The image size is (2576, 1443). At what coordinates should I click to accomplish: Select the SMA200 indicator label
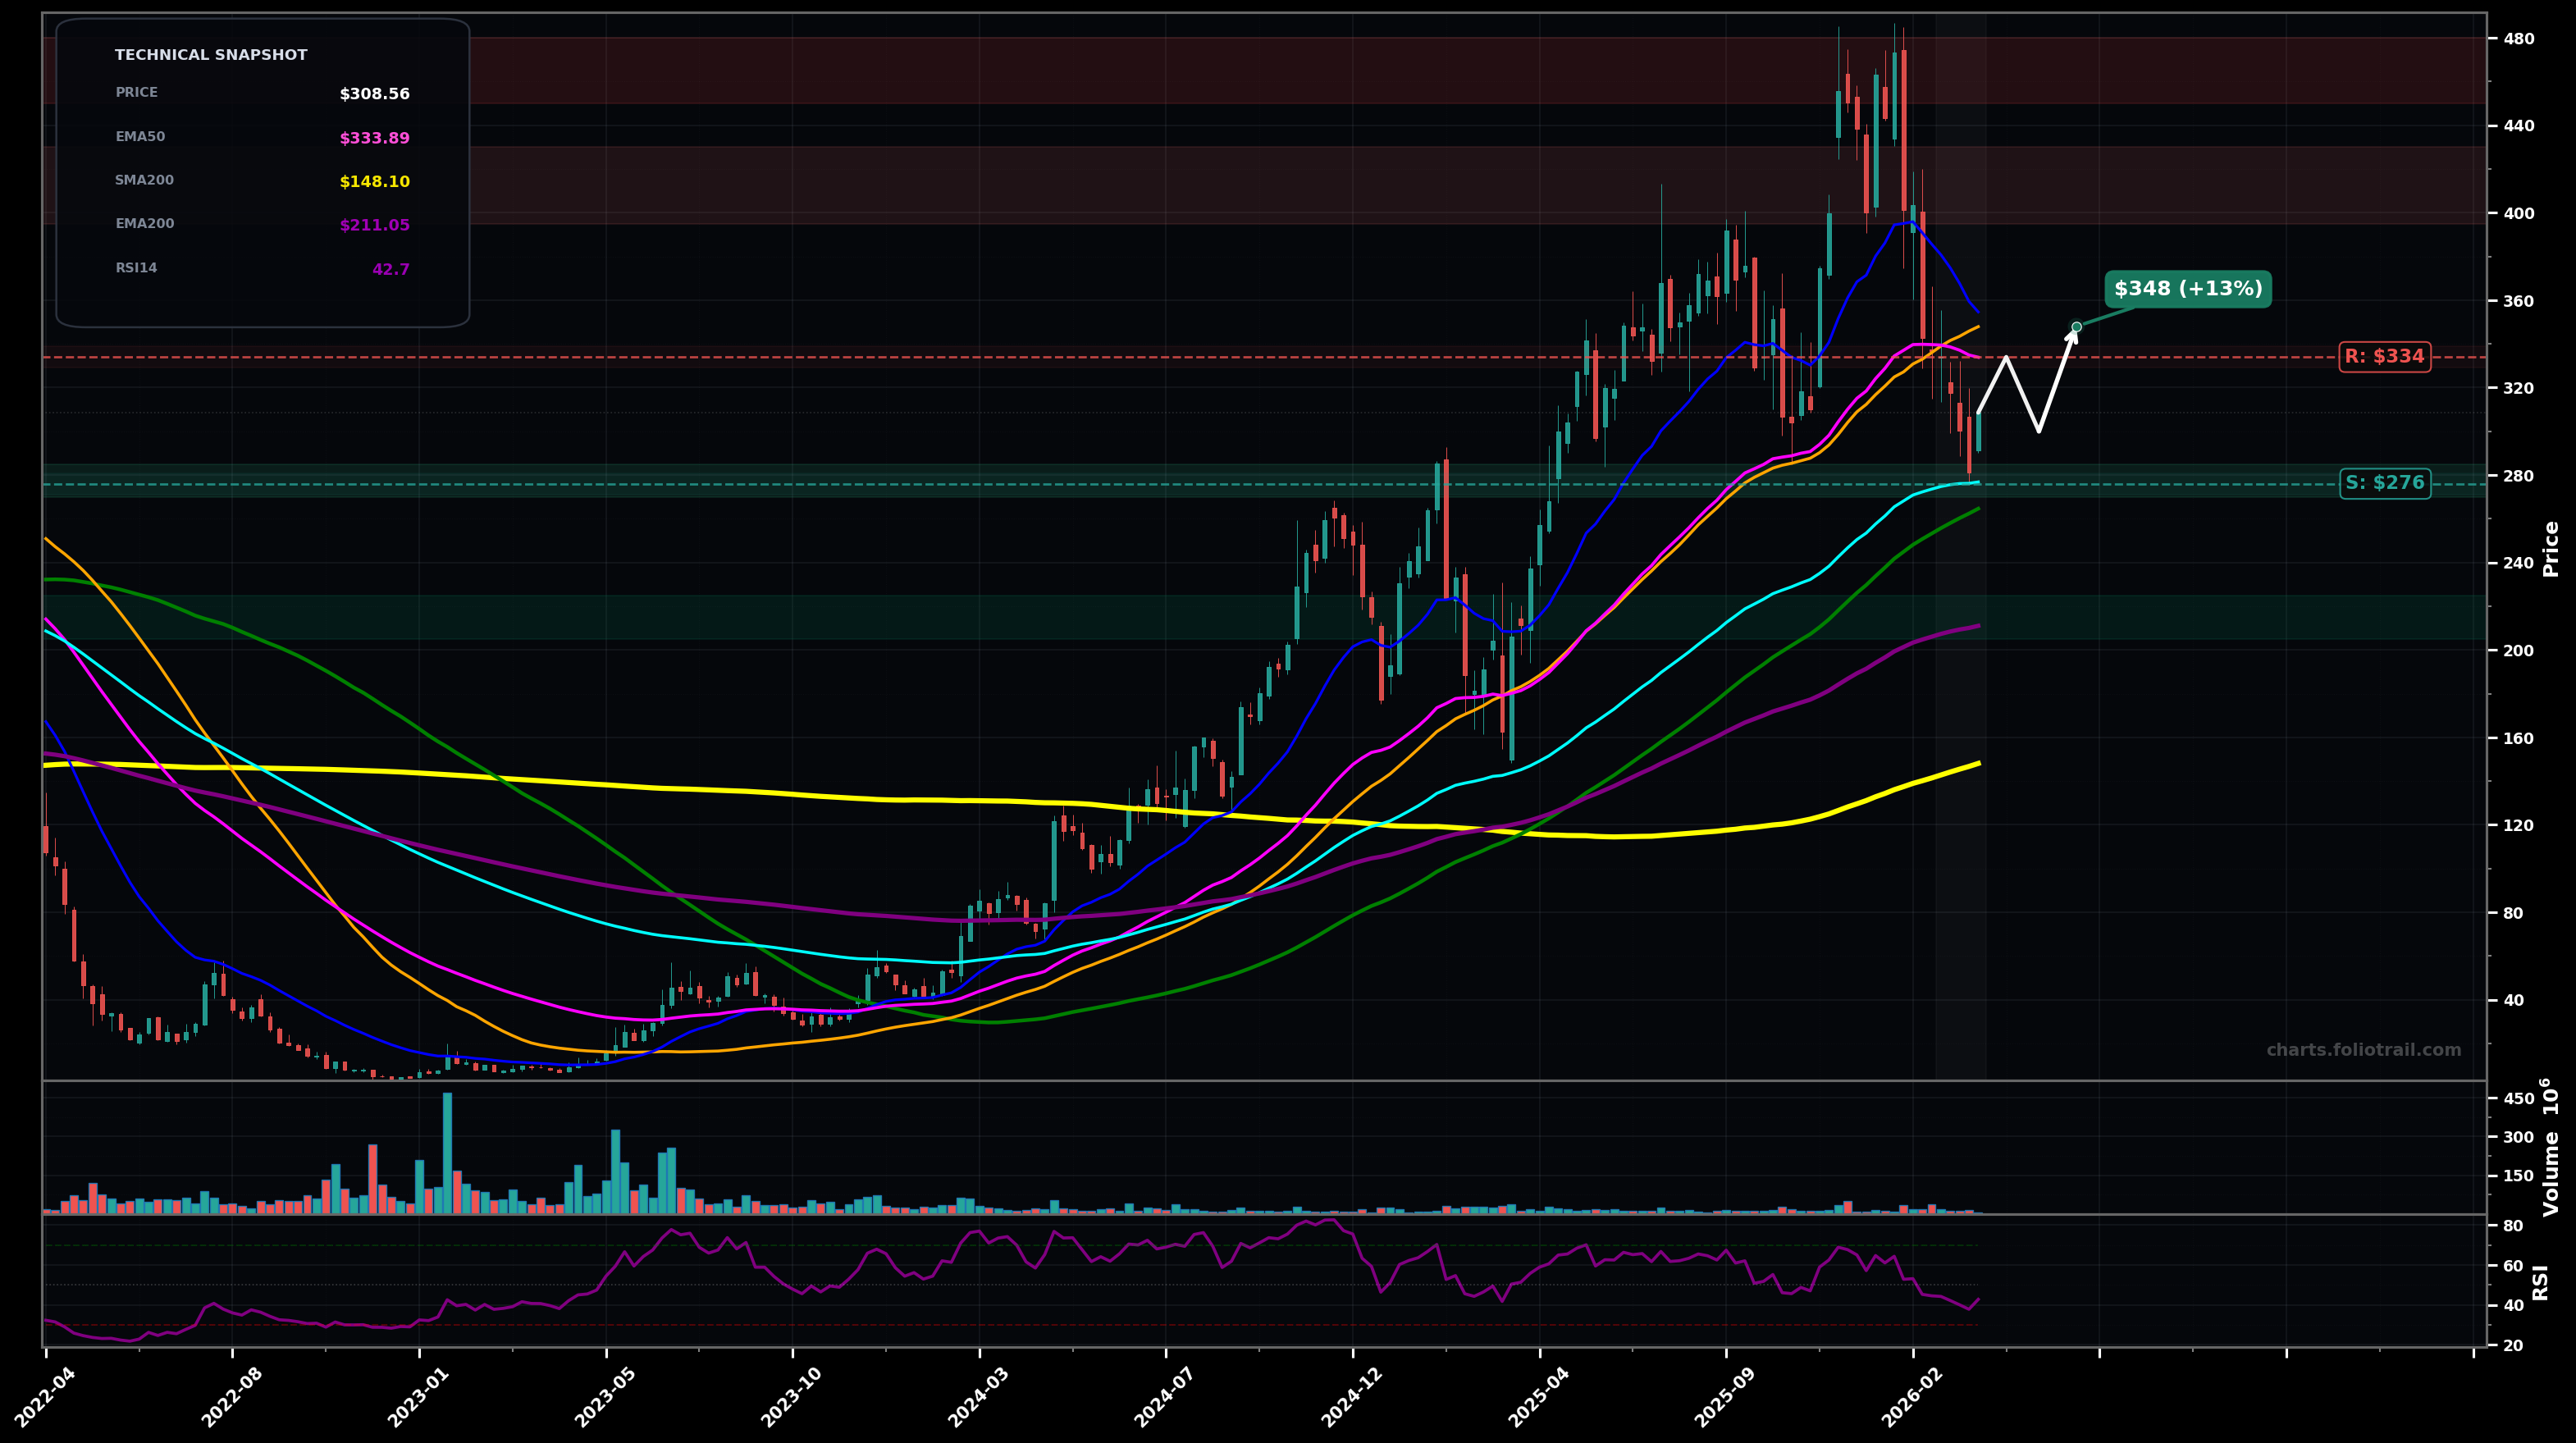pos(144,180)
